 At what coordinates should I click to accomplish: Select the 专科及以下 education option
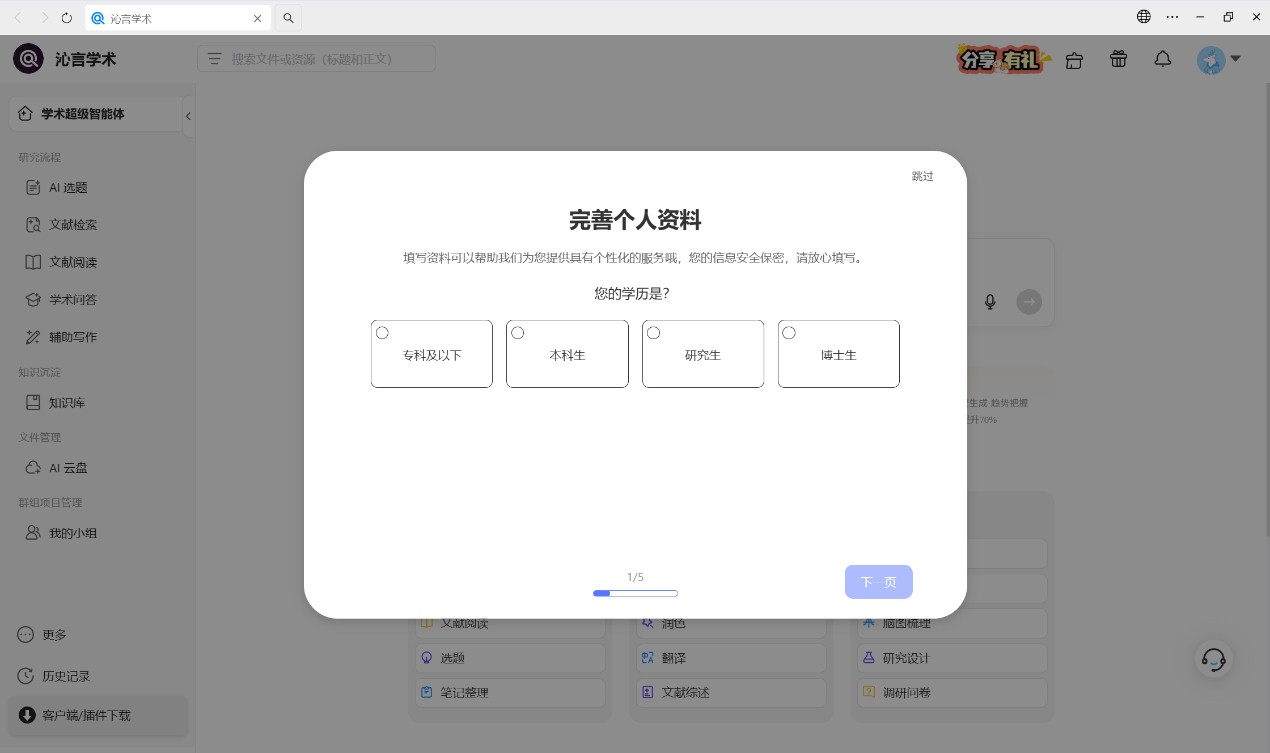point(431,354)
